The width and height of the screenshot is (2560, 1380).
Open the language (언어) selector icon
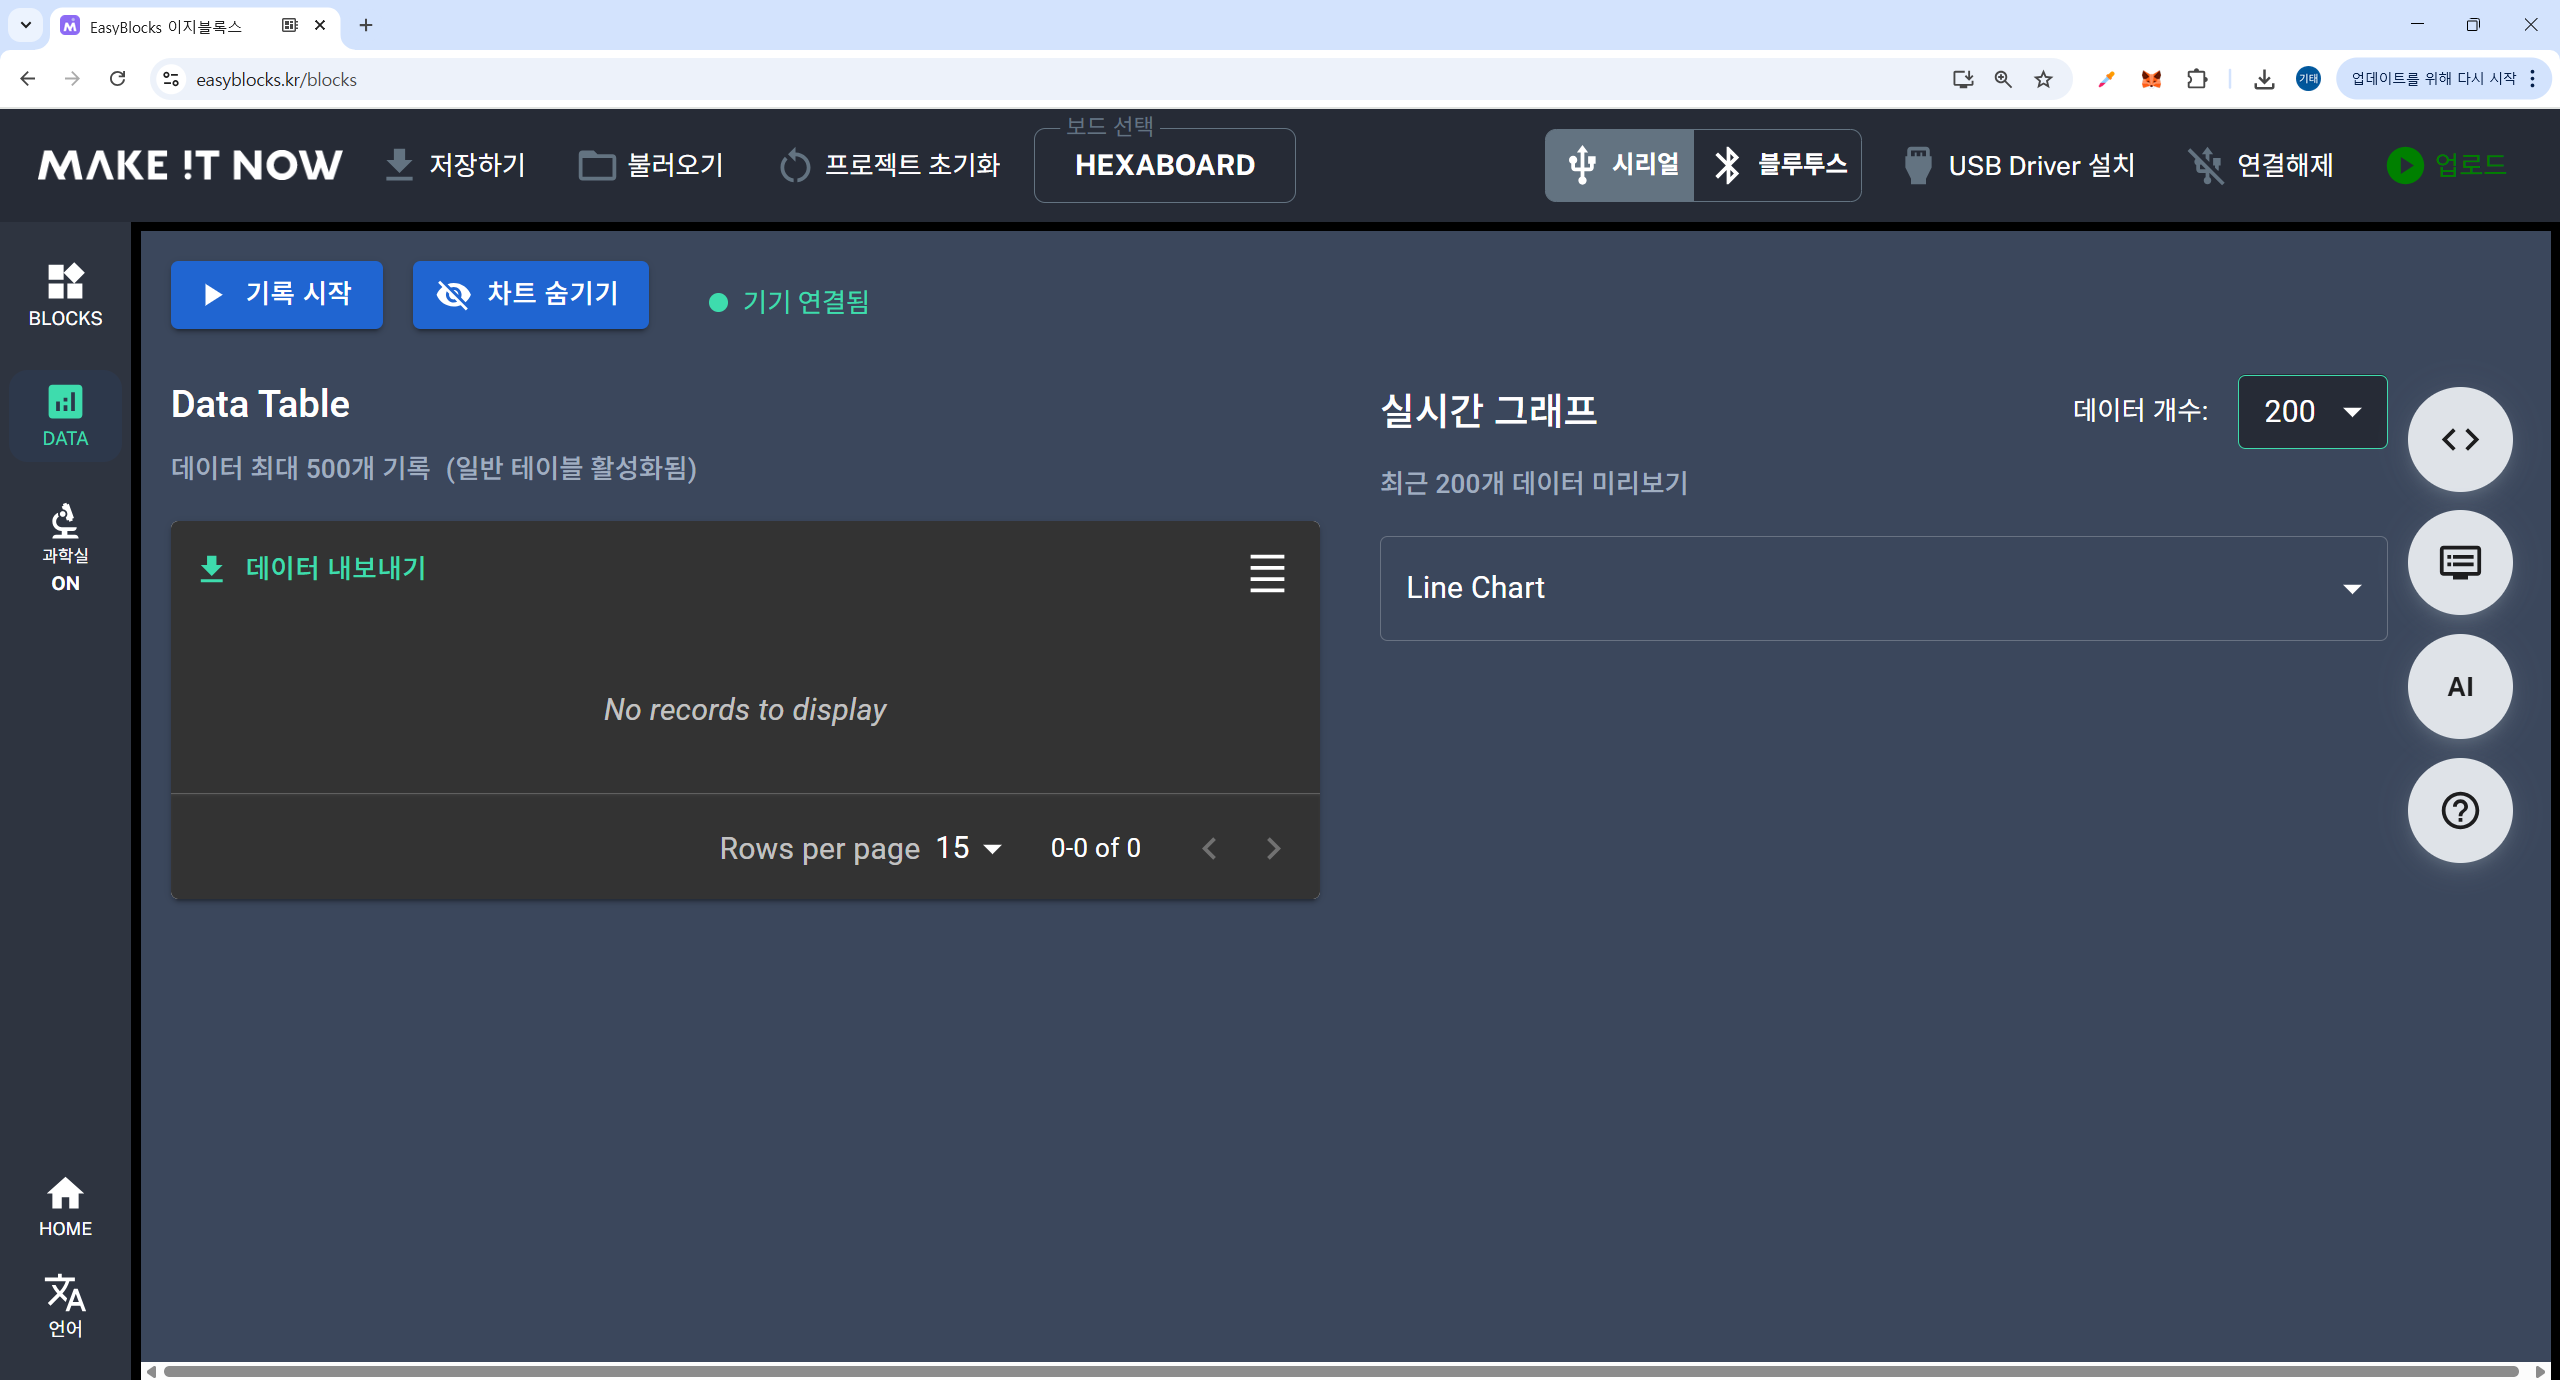pyautogui.click(x=65, y=1304)
